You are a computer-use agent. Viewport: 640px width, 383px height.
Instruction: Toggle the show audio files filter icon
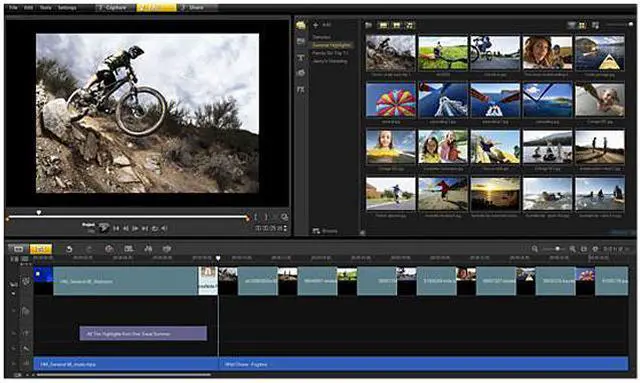pos(409,25)
